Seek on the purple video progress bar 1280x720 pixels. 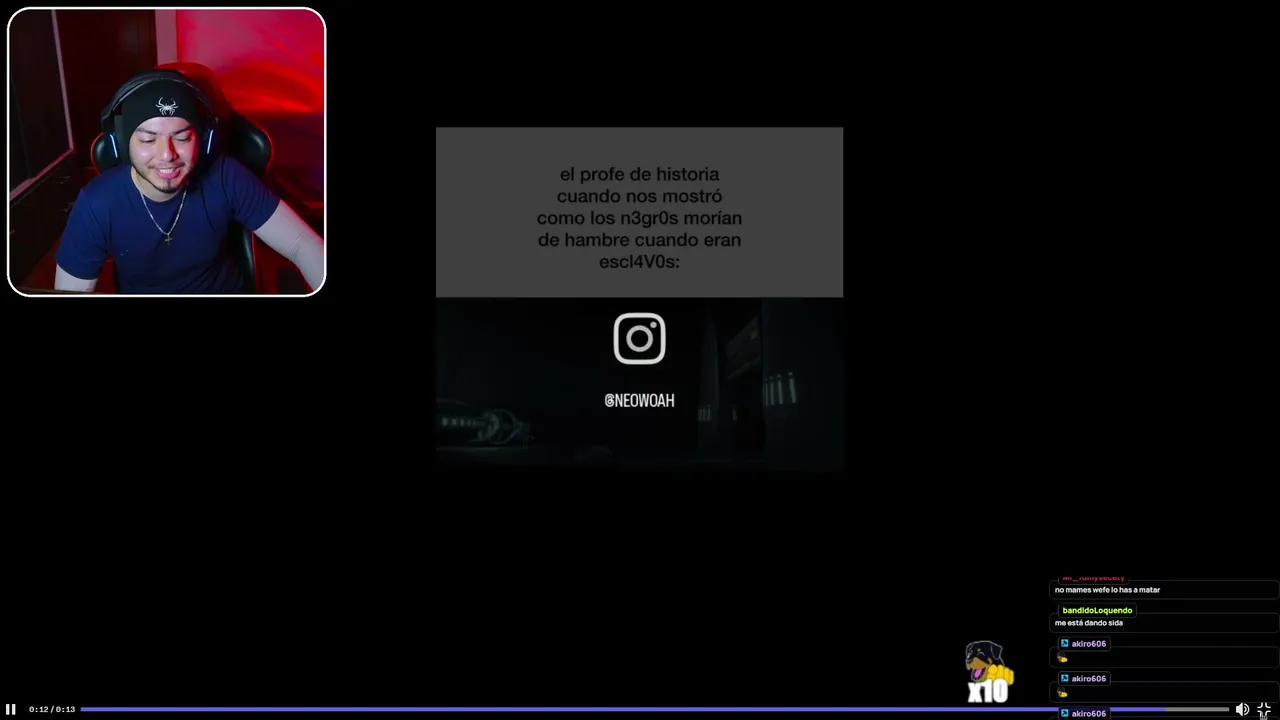click(655, 709)
